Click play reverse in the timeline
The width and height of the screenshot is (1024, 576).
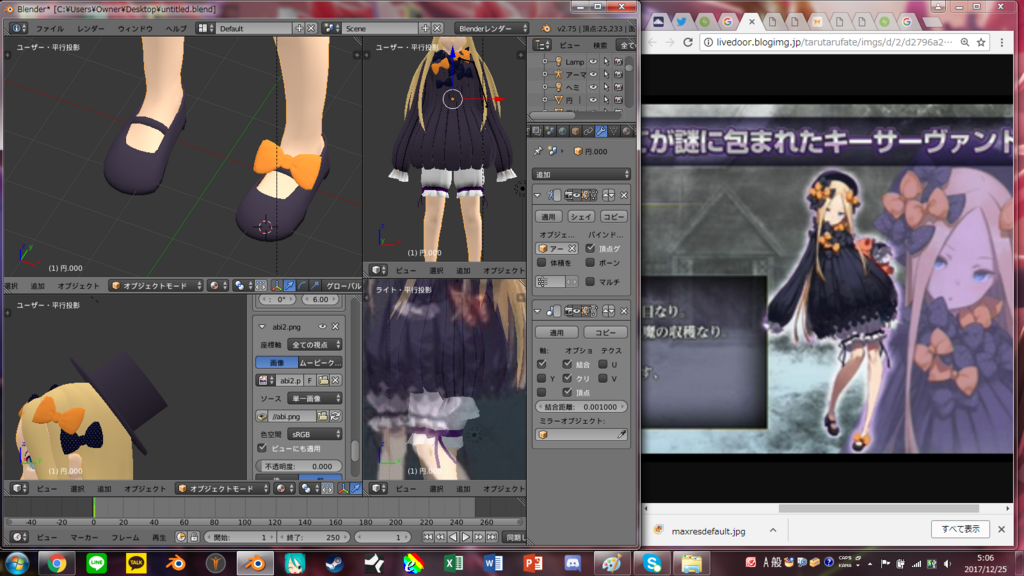coord(453,537)
